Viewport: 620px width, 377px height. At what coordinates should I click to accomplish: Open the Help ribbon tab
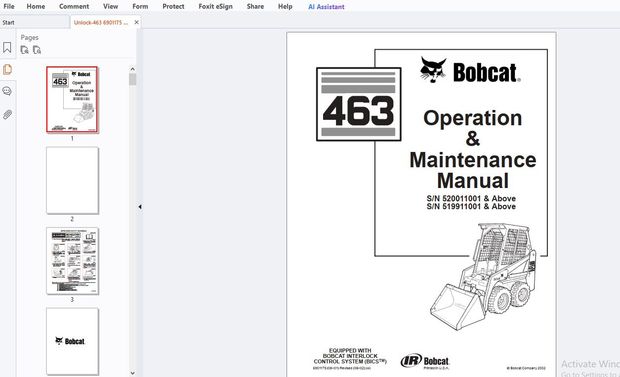(x=285, y=6)
